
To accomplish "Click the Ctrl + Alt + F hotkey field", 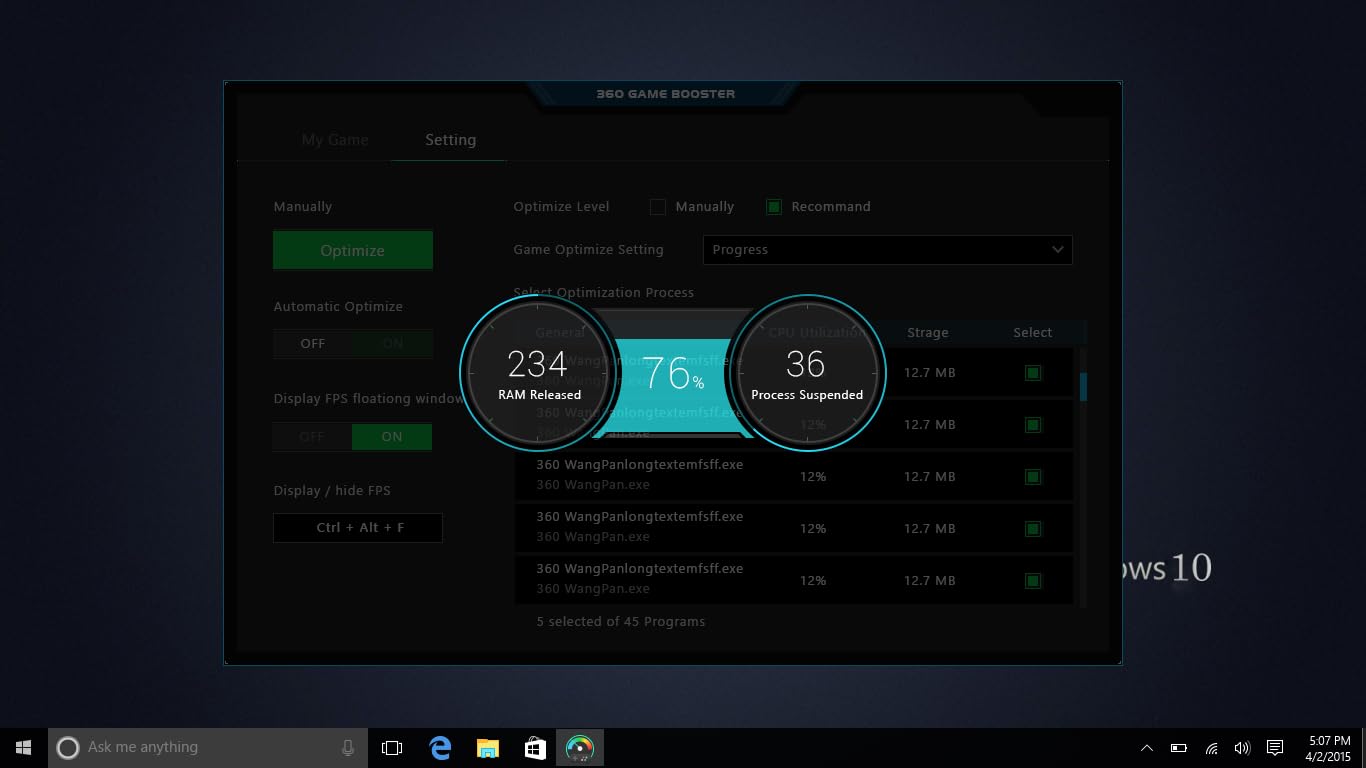I will (x=358, y=528).
